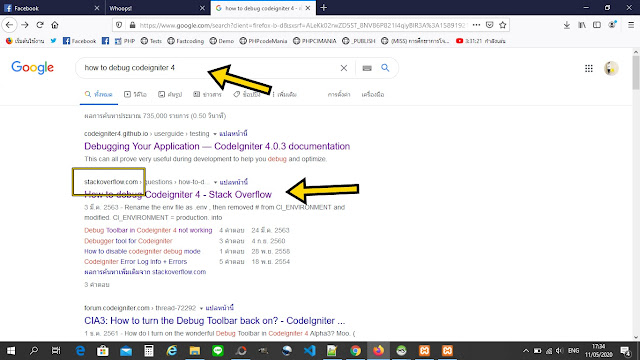Select the ทั้งหมด search tab

point(98,94)
